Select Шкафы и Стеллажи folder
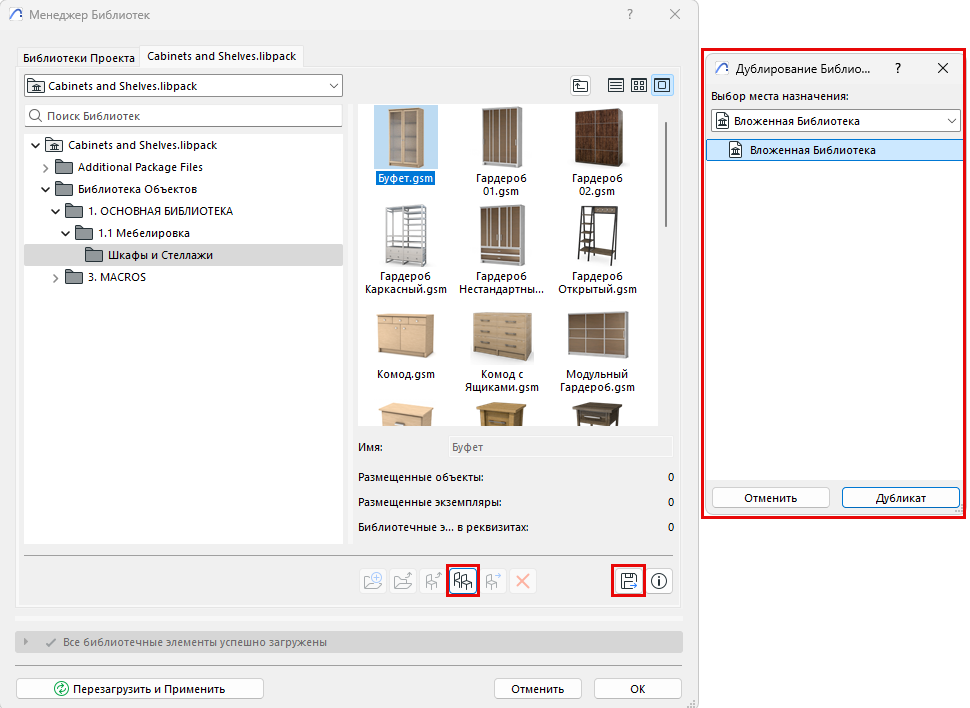 click(183, 255)
